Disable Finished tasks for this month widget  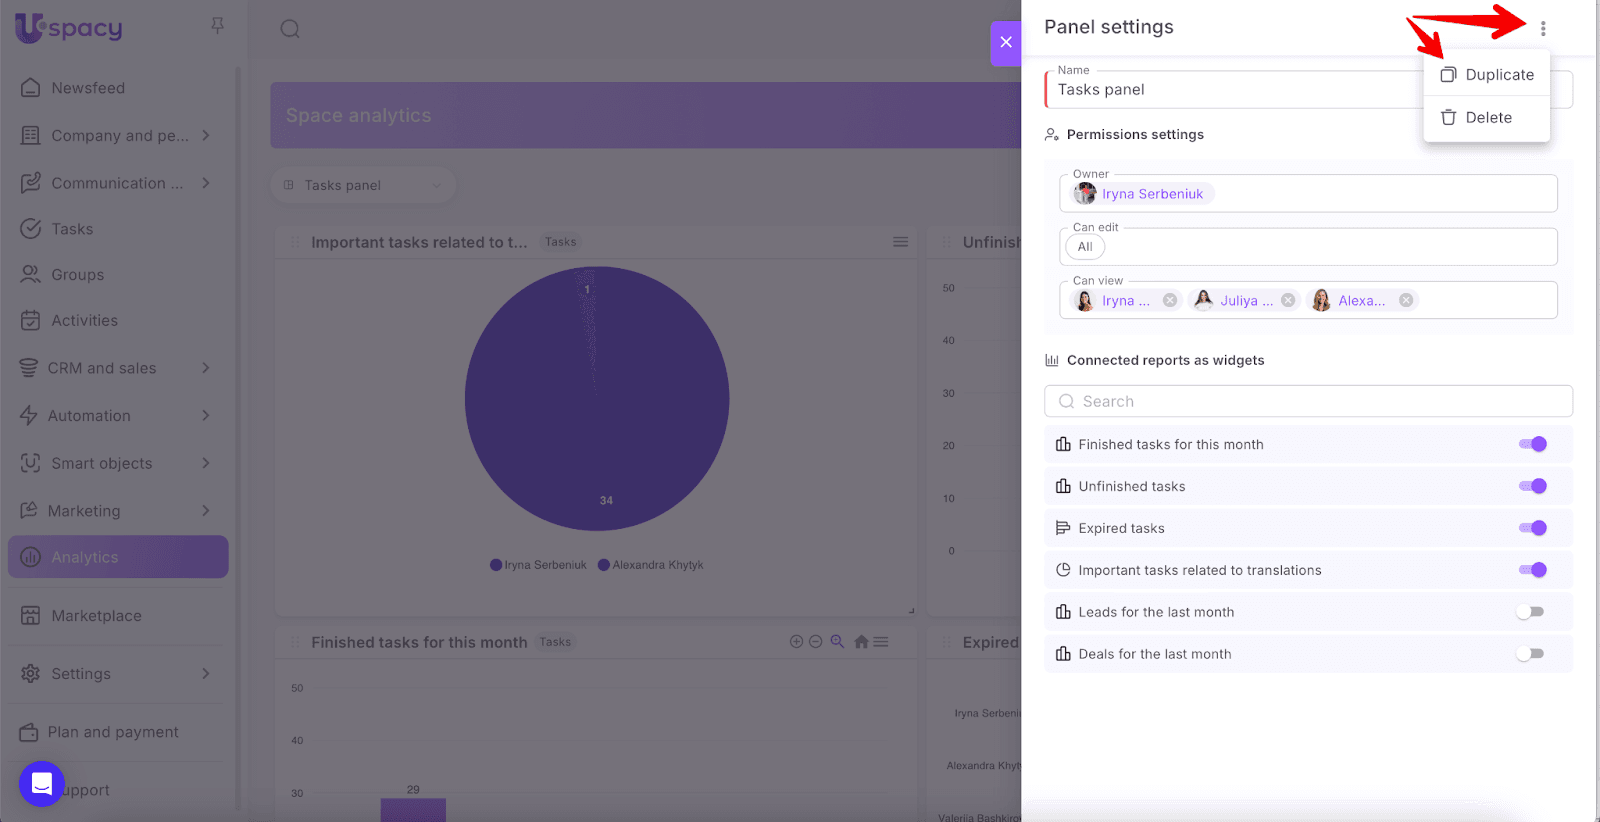1532,444
